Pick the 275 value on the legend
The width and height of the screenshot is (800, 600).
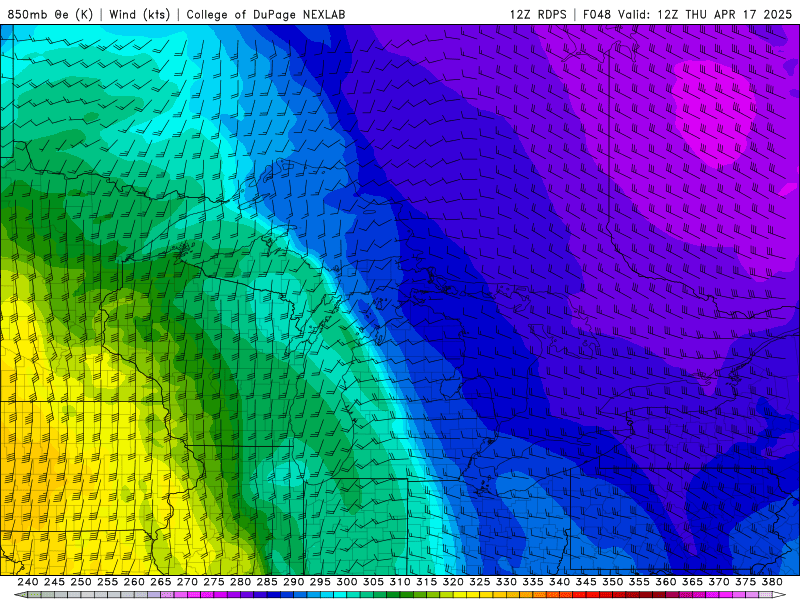213,582
